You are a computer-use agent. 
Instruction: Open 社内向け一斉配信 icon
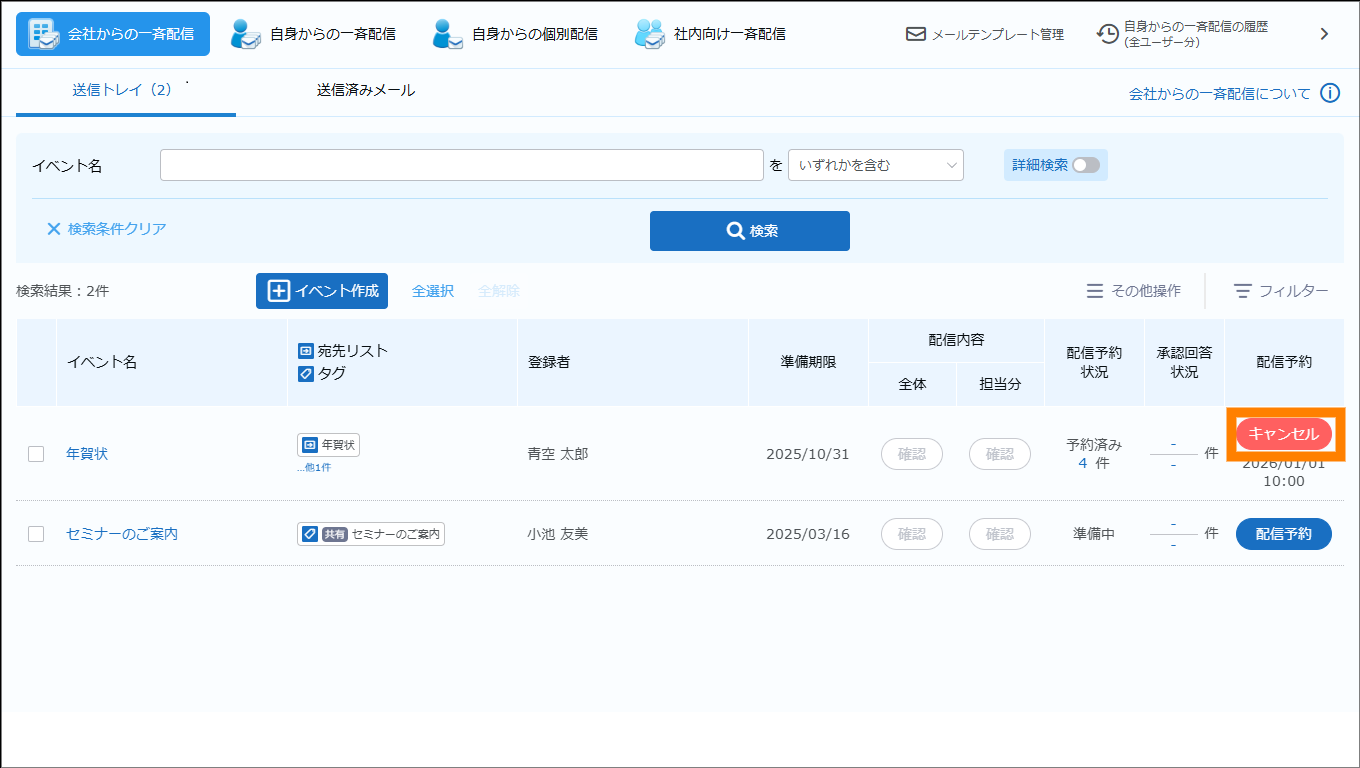tap(650, 34)
